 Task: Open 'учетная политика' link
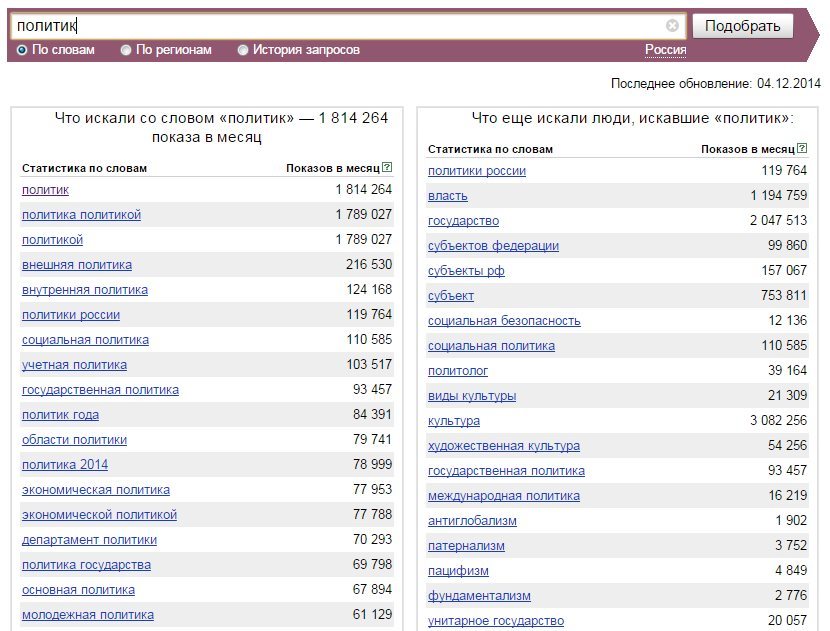[74, 365]
